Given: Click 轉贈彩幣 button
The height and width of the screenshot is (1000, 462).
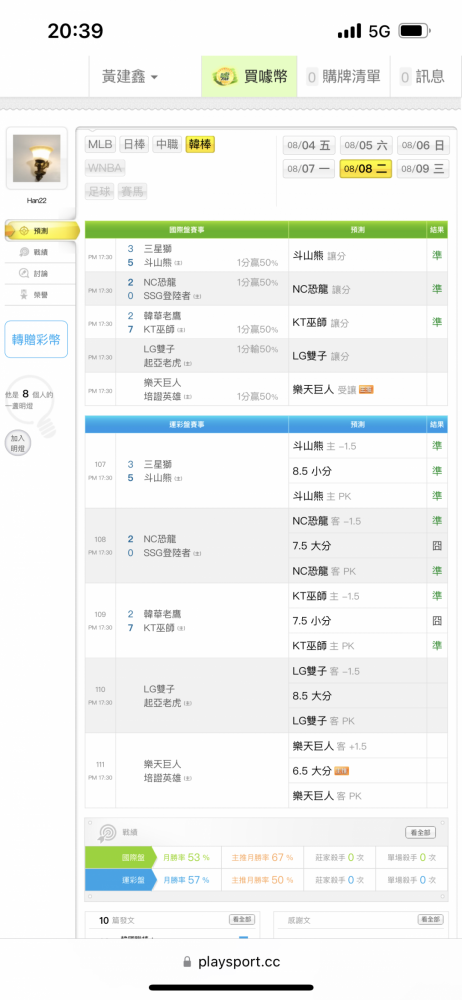Looking at the screenshot, I should pos(36,339).
